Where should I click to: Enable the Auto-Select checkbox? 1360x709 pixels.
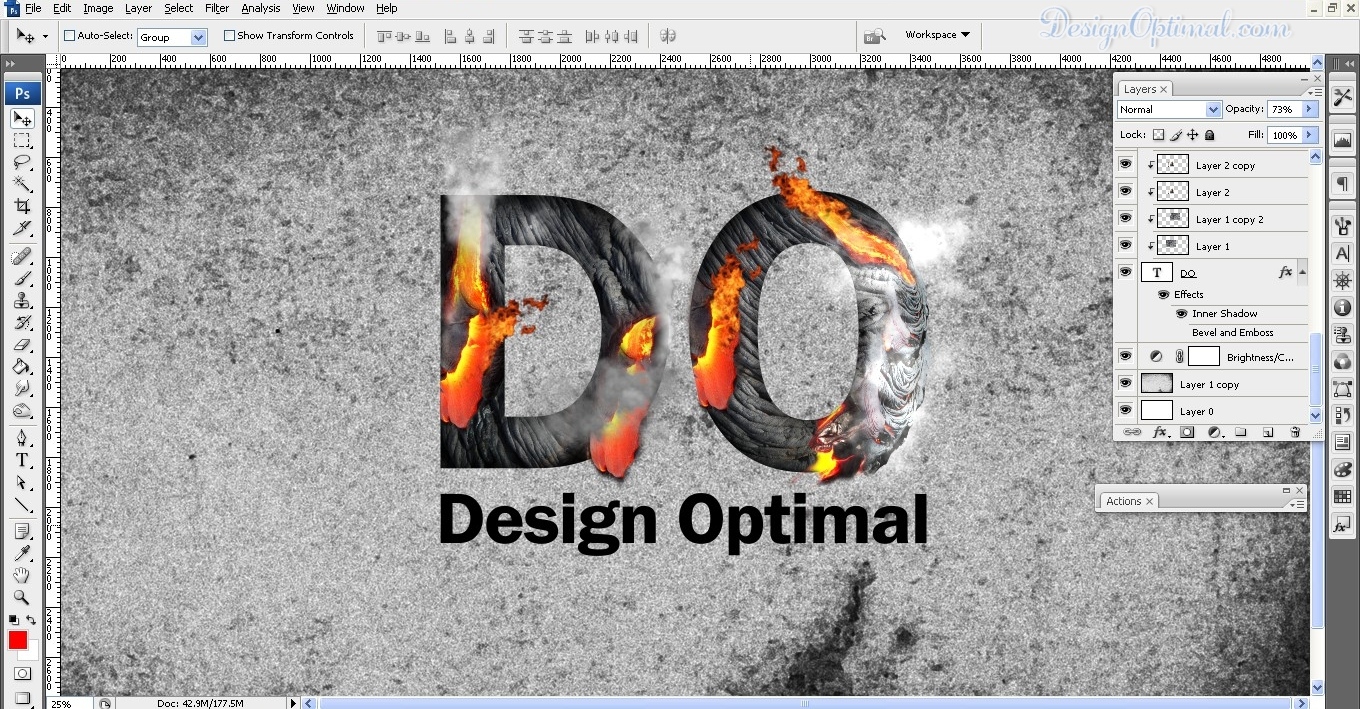(x=70, y=36)
